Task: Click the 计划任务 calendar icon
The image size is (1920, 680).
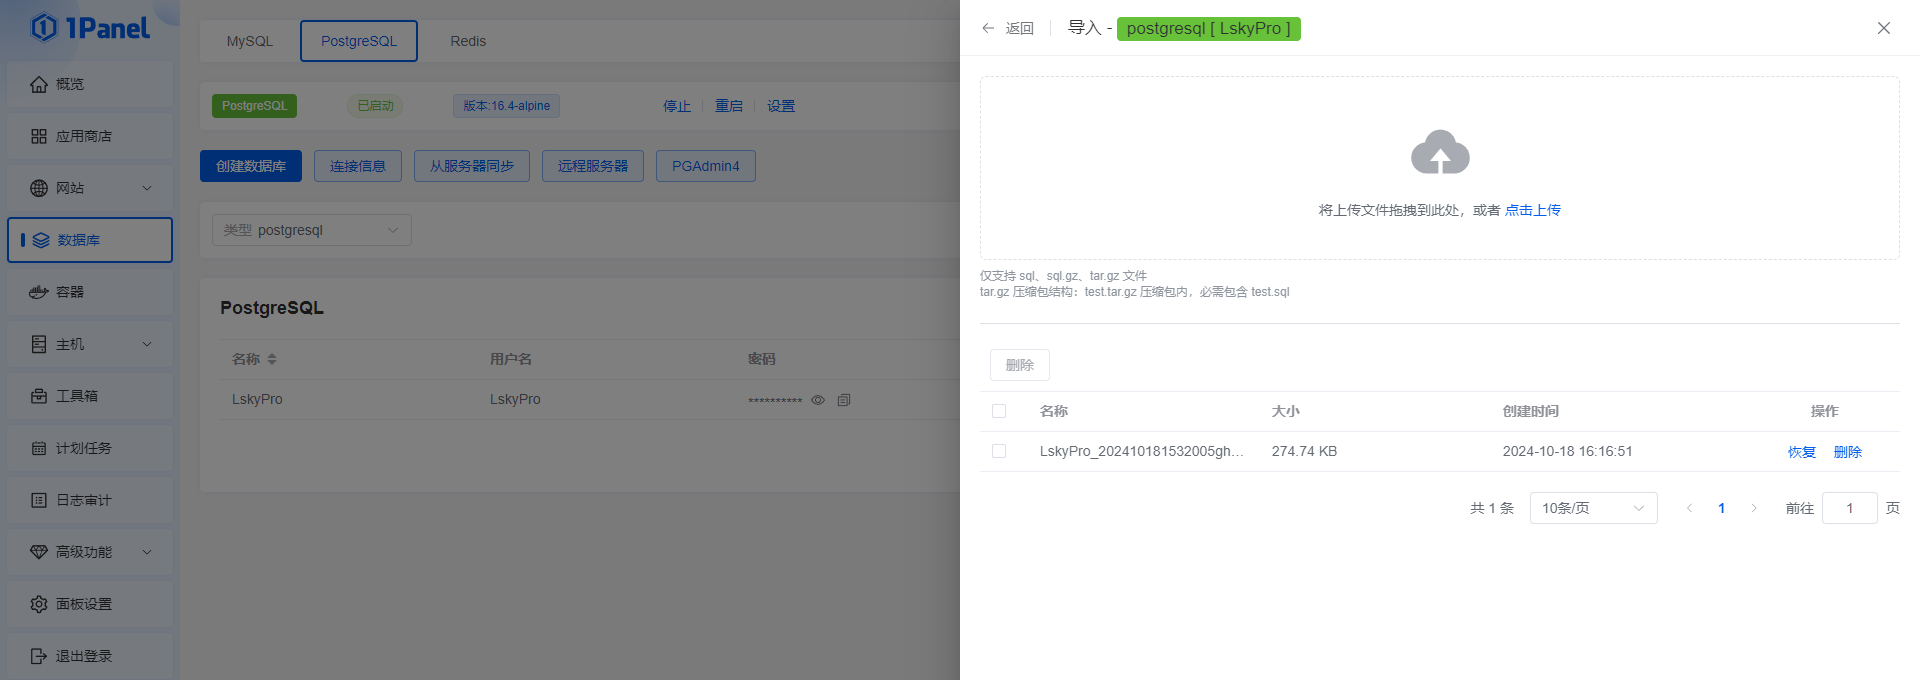Action: tap(39, 448)
